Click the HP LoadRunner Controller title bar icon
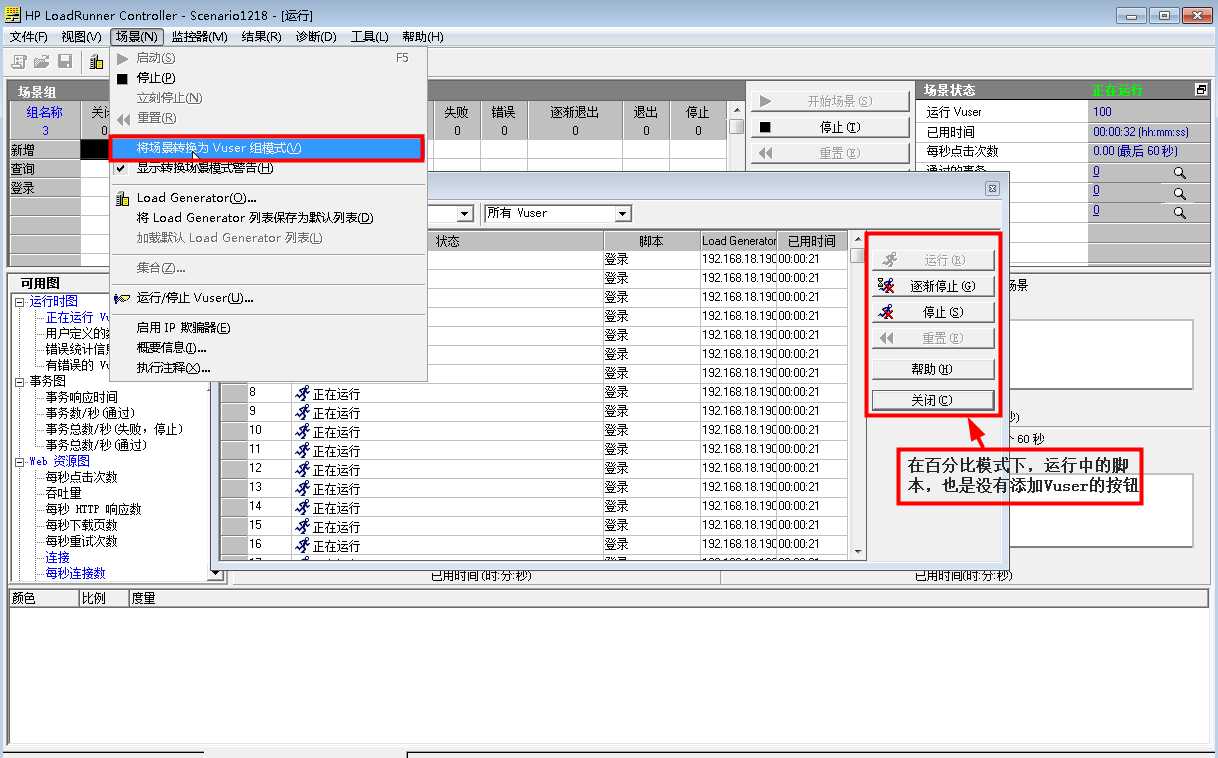The height and width of the screenshot is (758, 1218). click(x=13, y=15)
